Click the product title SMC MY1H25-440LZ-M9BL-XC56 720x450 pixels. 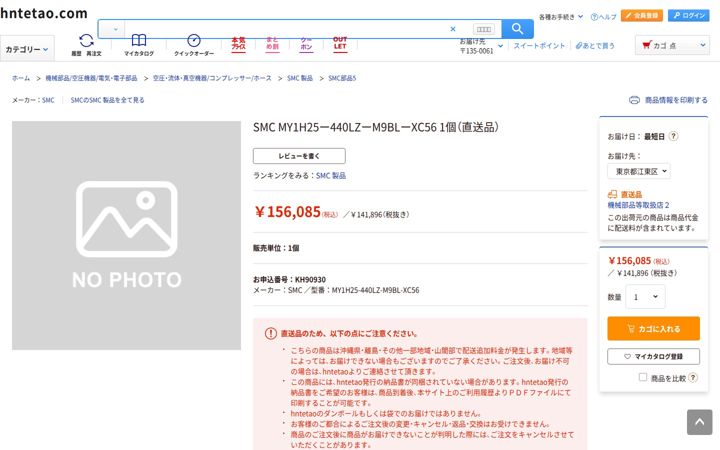(x=376, y=127)
